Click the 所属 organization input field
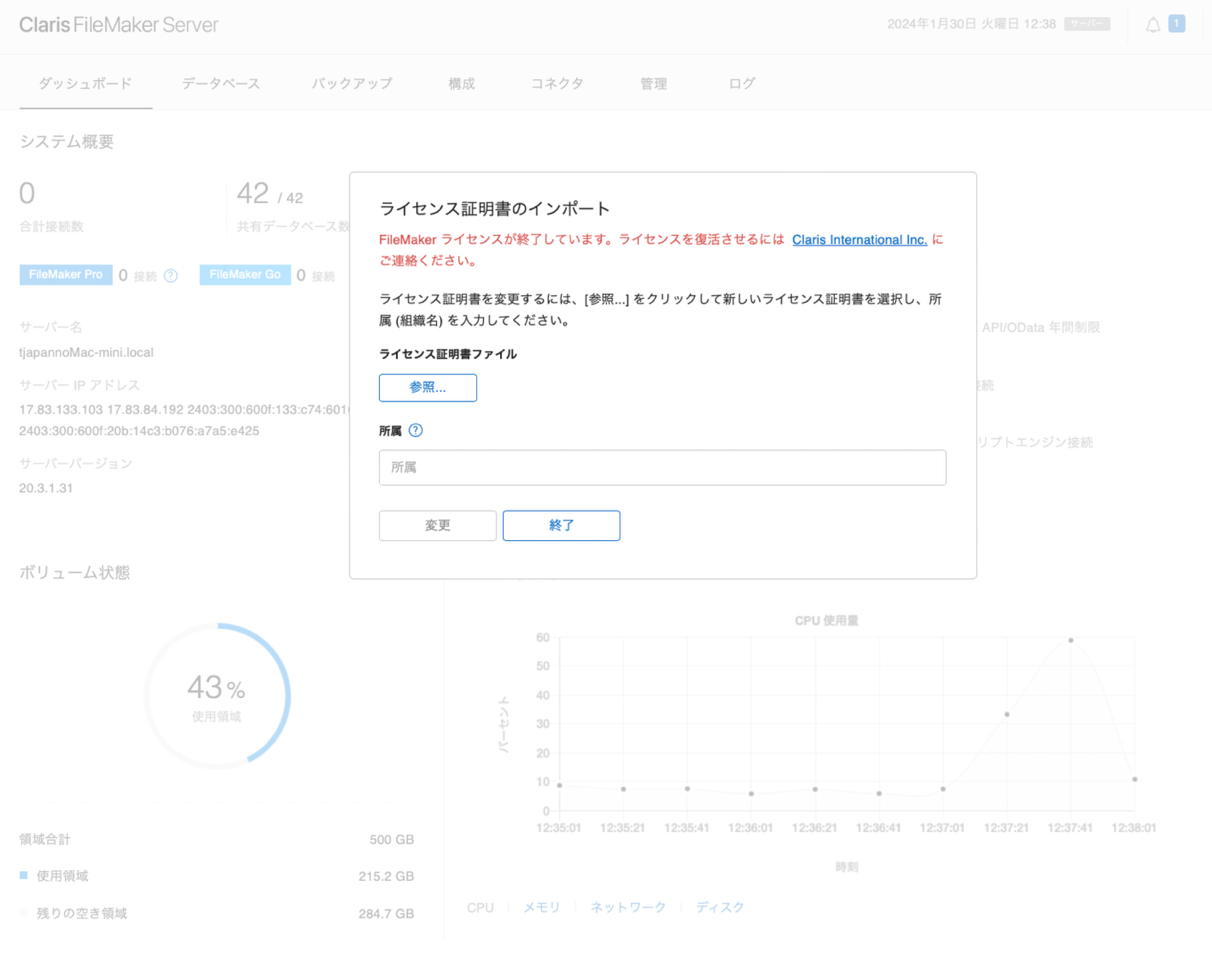1212x961 pixels. click(x=662, y=468)
